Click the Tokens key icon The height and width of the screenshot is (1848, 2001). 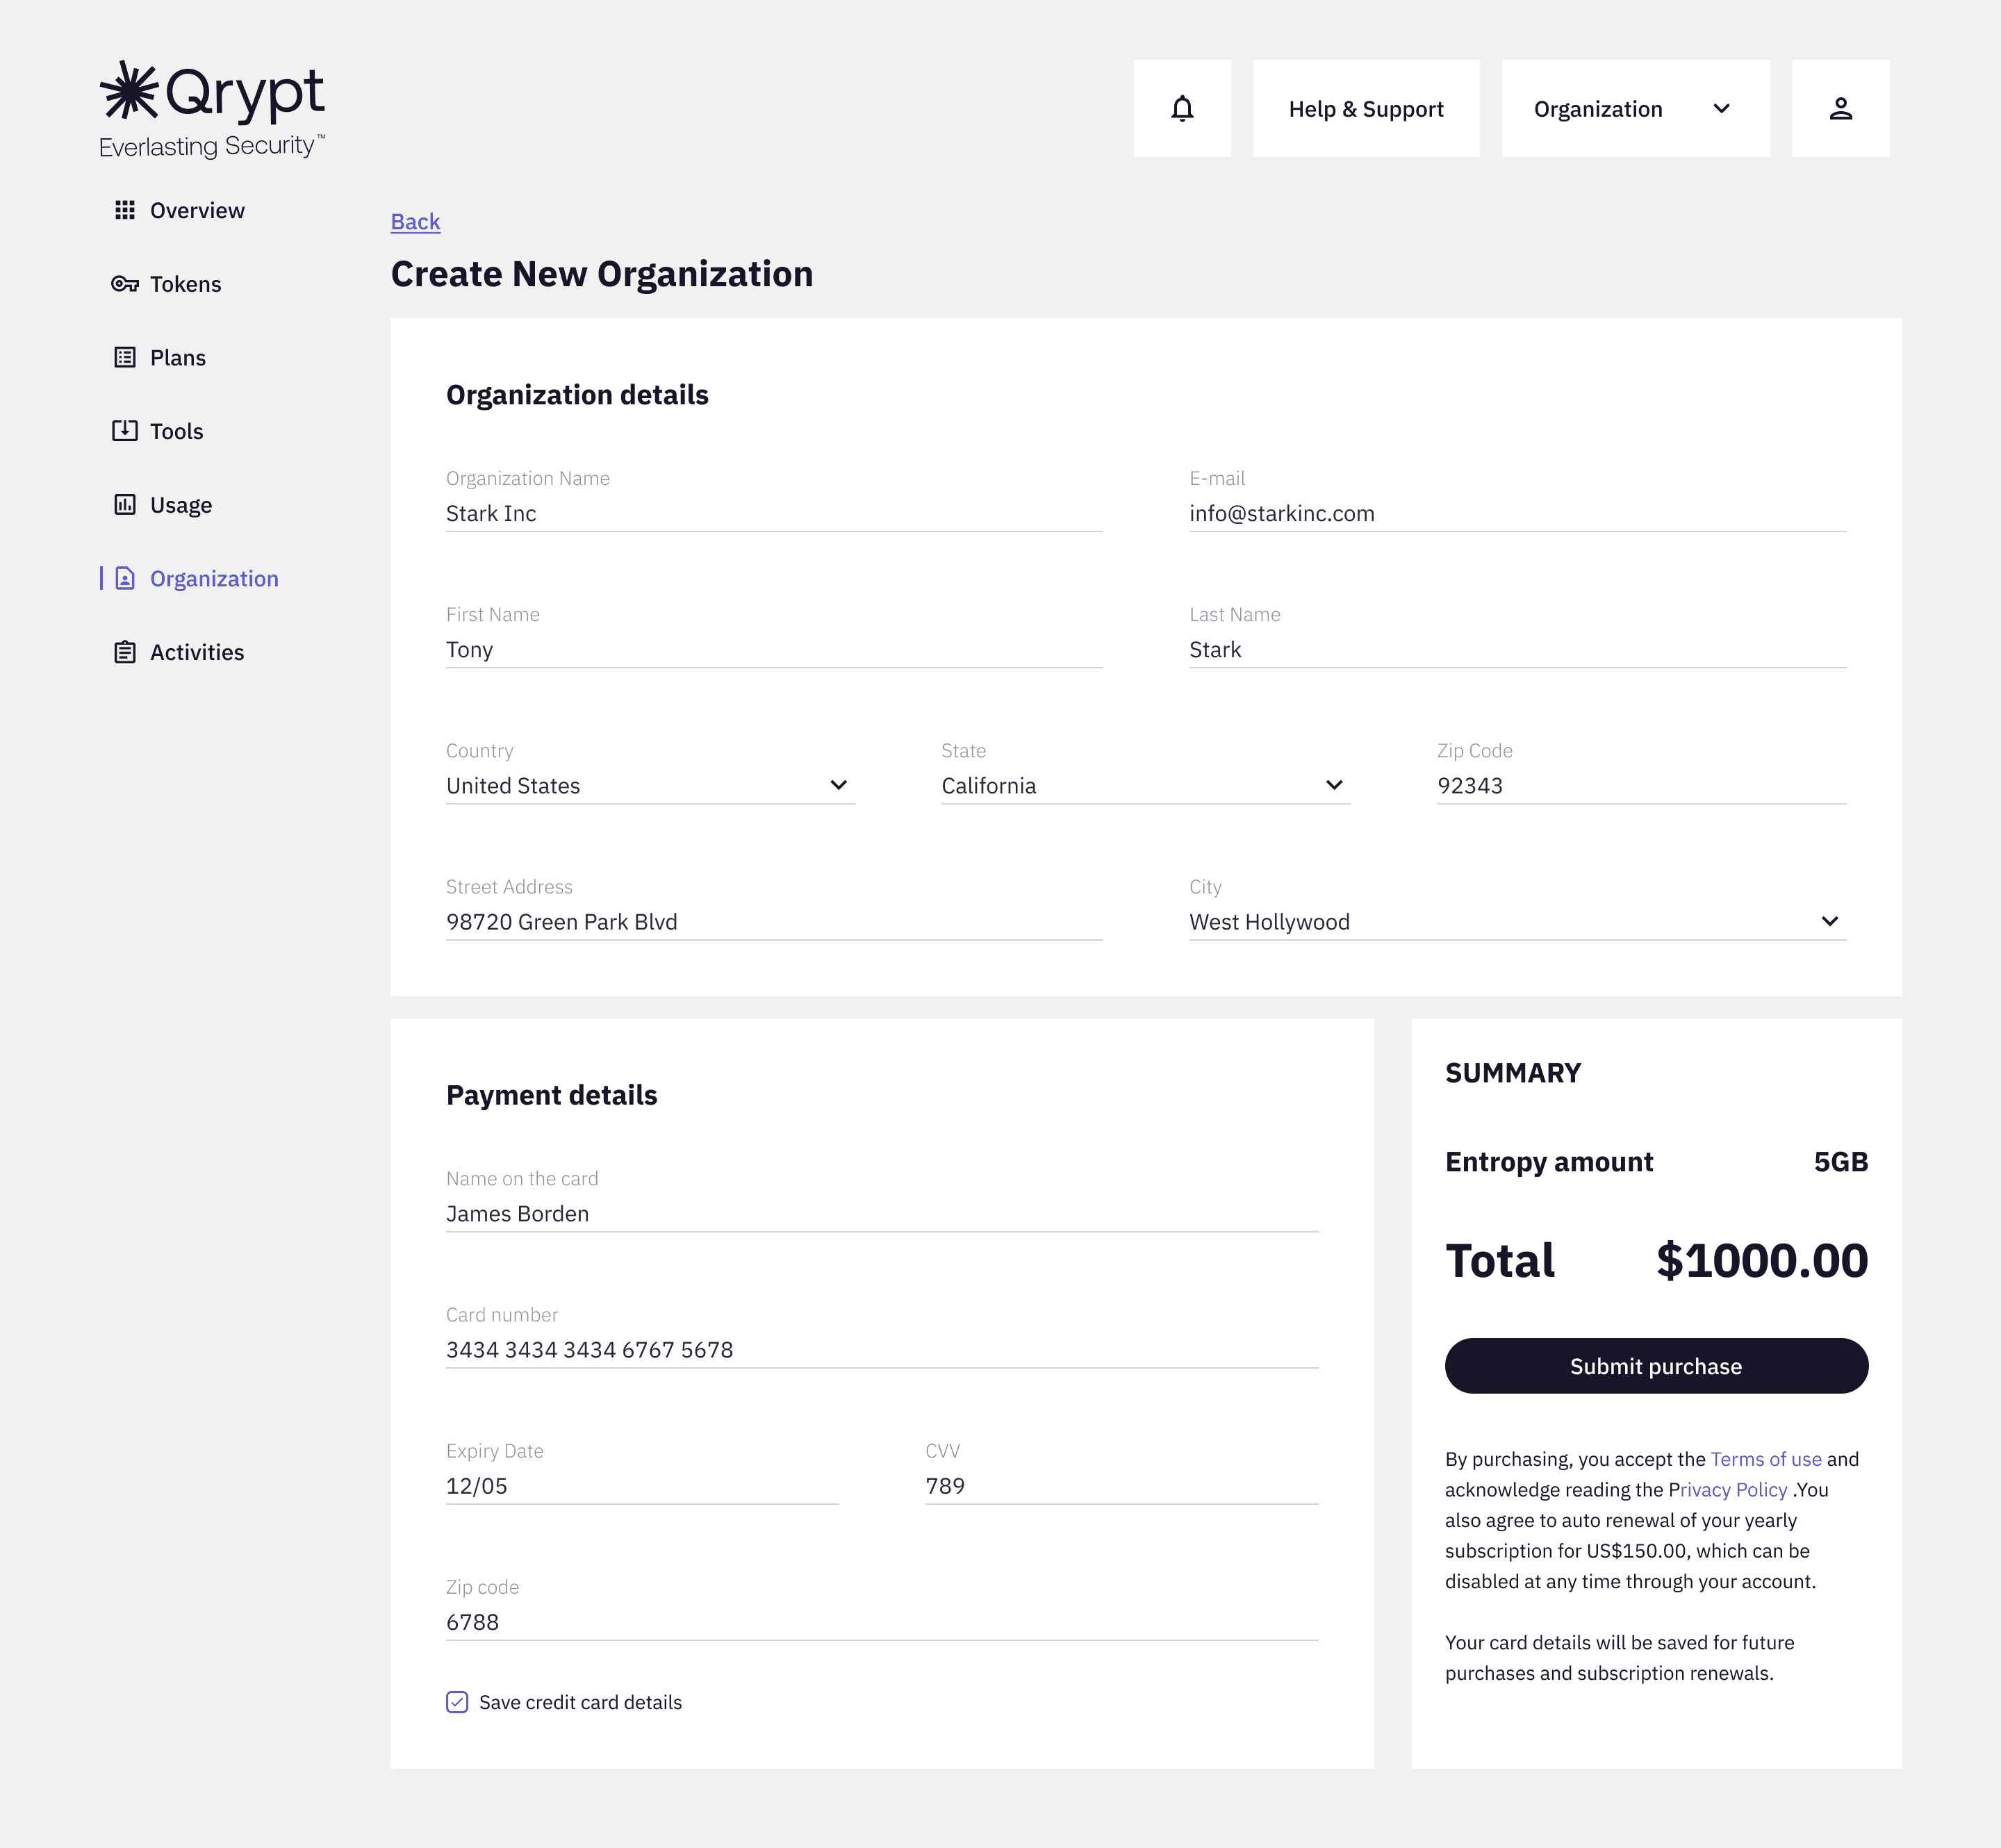[125, 284]
